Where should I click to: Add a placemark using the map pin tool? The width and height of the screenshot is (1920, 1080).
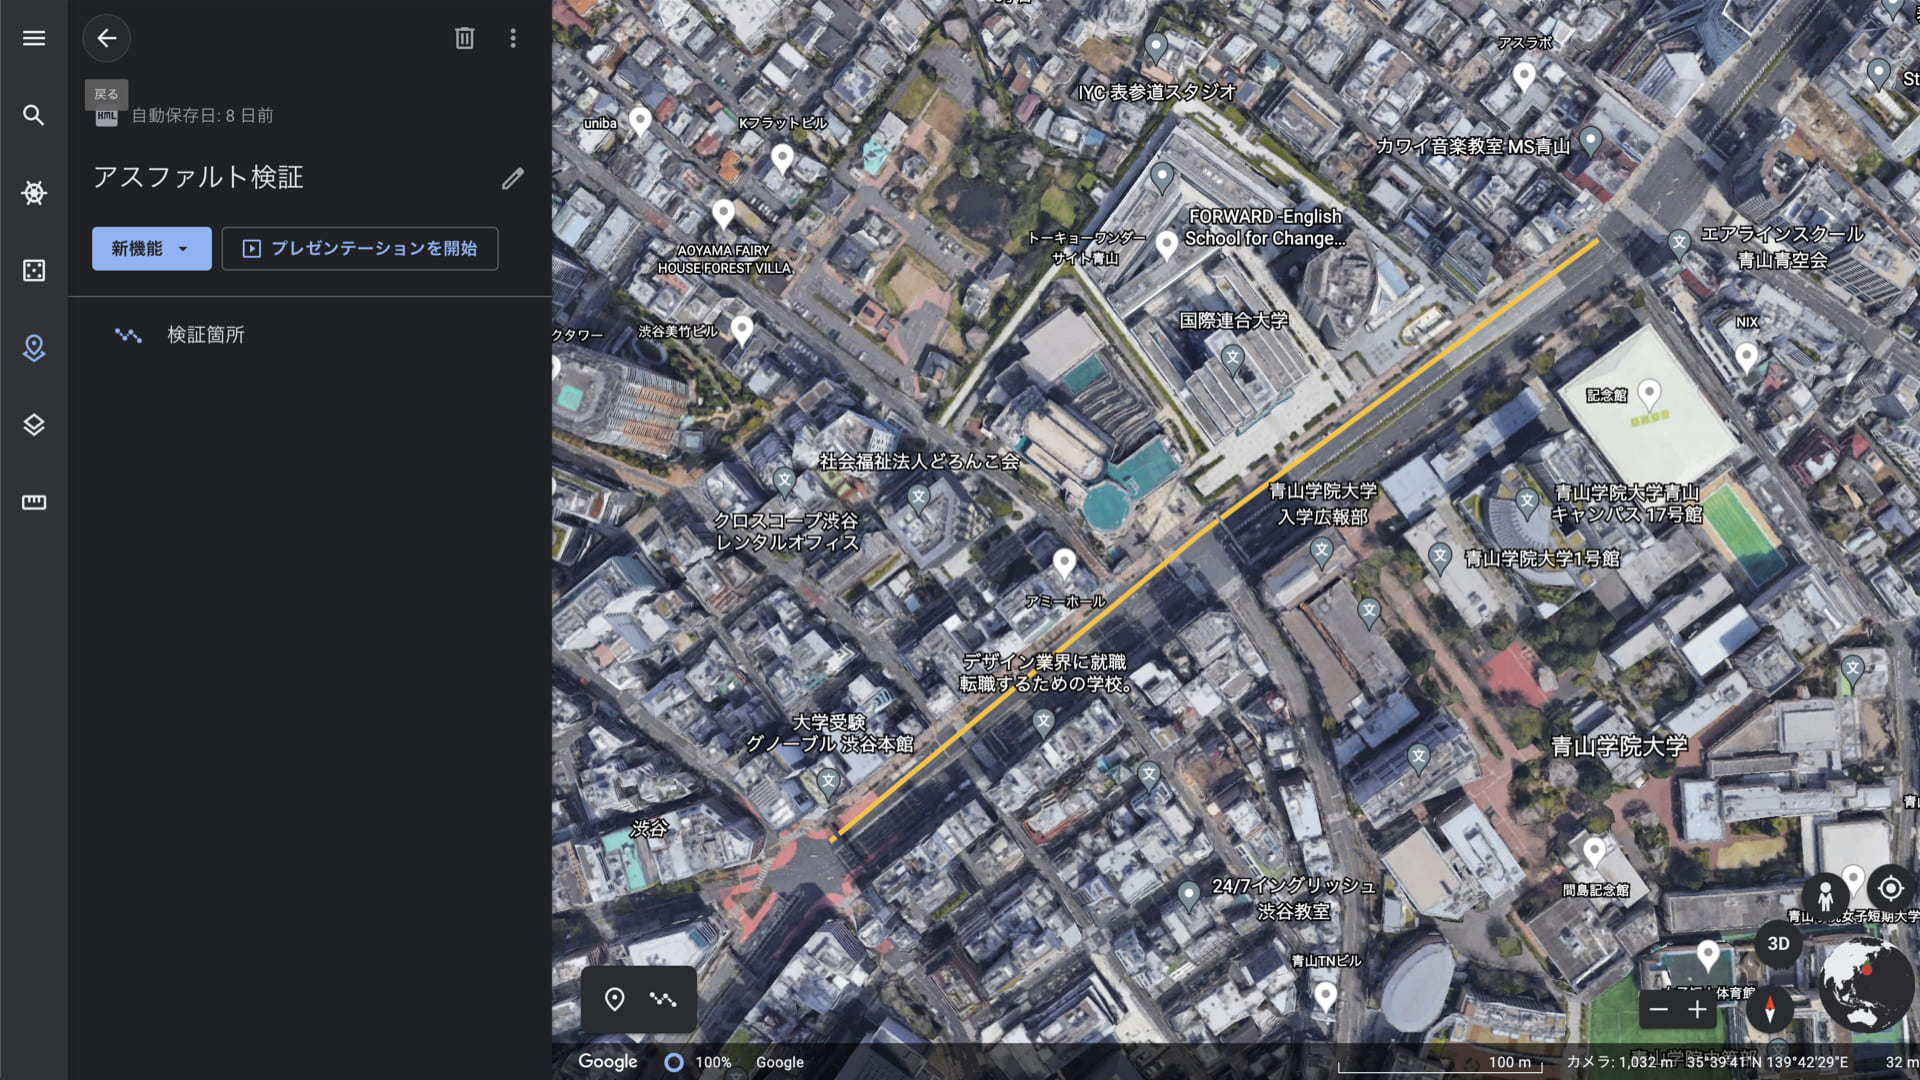coord(615,999)
